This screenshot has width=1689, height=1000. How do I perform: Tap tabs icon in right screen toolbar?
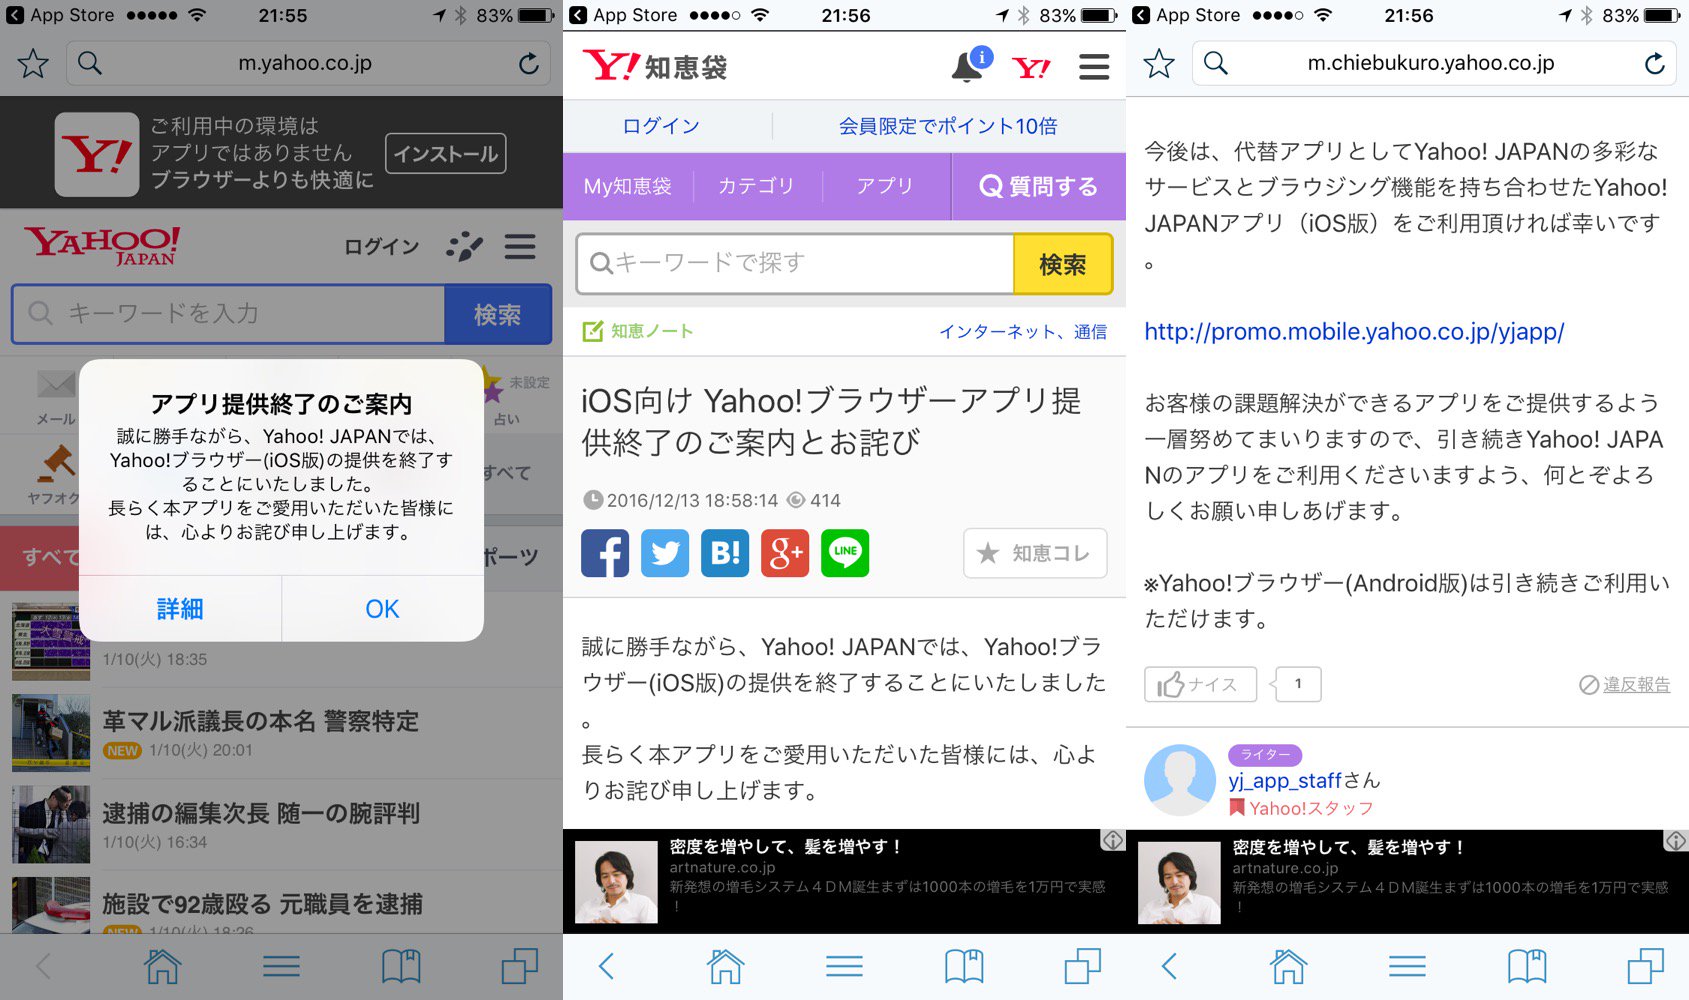[1646, 966]
